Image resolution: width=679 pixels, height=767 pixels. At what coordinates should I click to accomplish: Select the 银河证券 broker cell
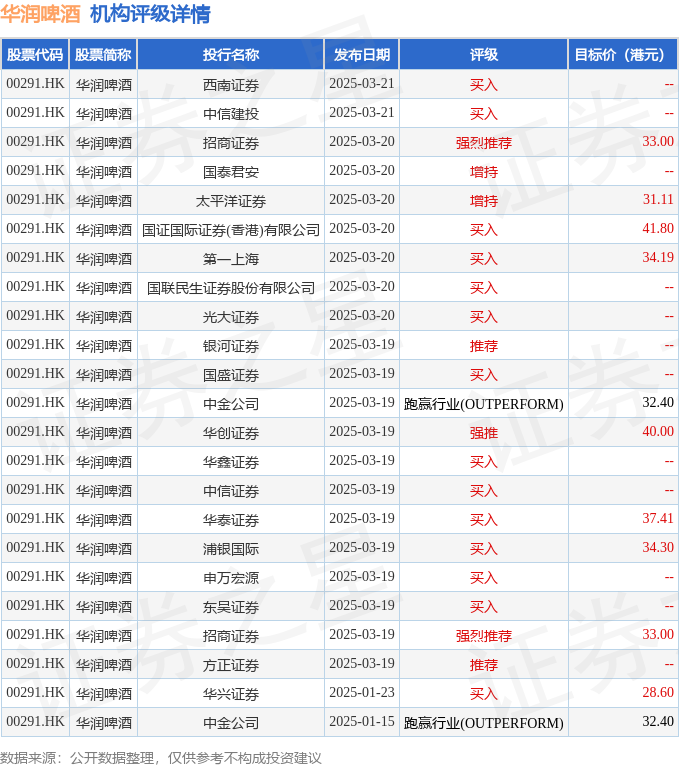[x=231, y=346]
